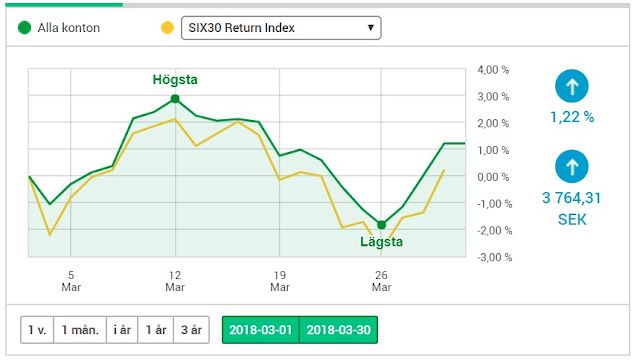Click the up arrow icon above 1,22 %
Screen dimensions: 640x364
[x=572, y=86]
